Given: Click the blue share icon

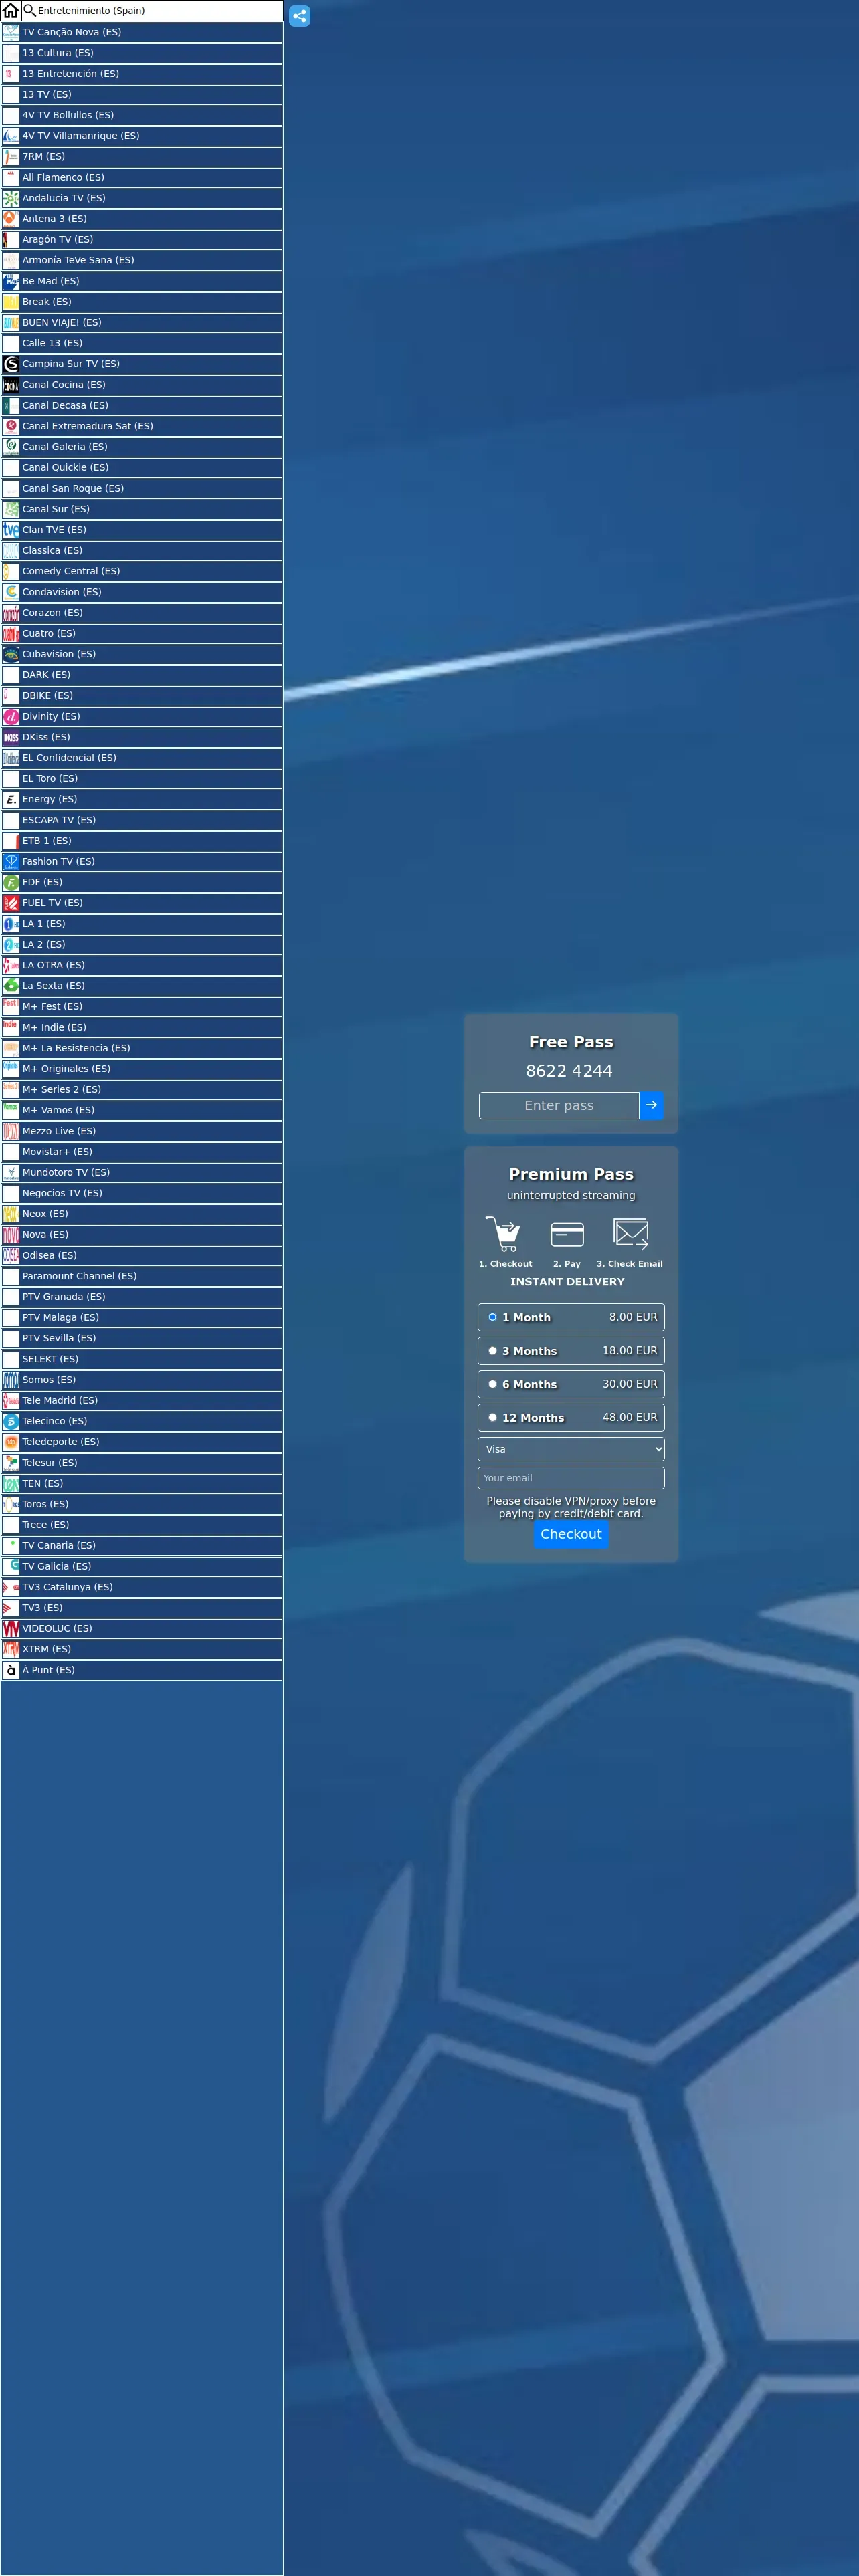Looking at the screenshot, I should click(x=299, y=16).
